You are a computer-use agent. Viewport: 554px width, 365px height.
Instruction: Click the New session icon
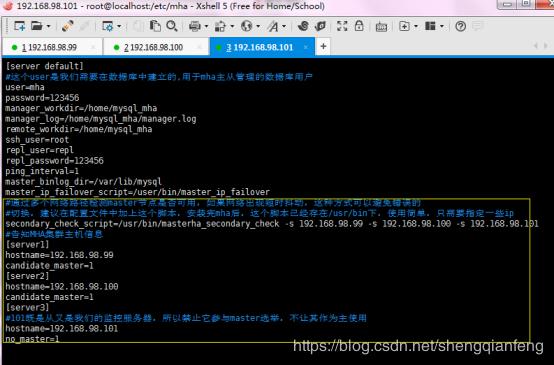click(19, 26)
